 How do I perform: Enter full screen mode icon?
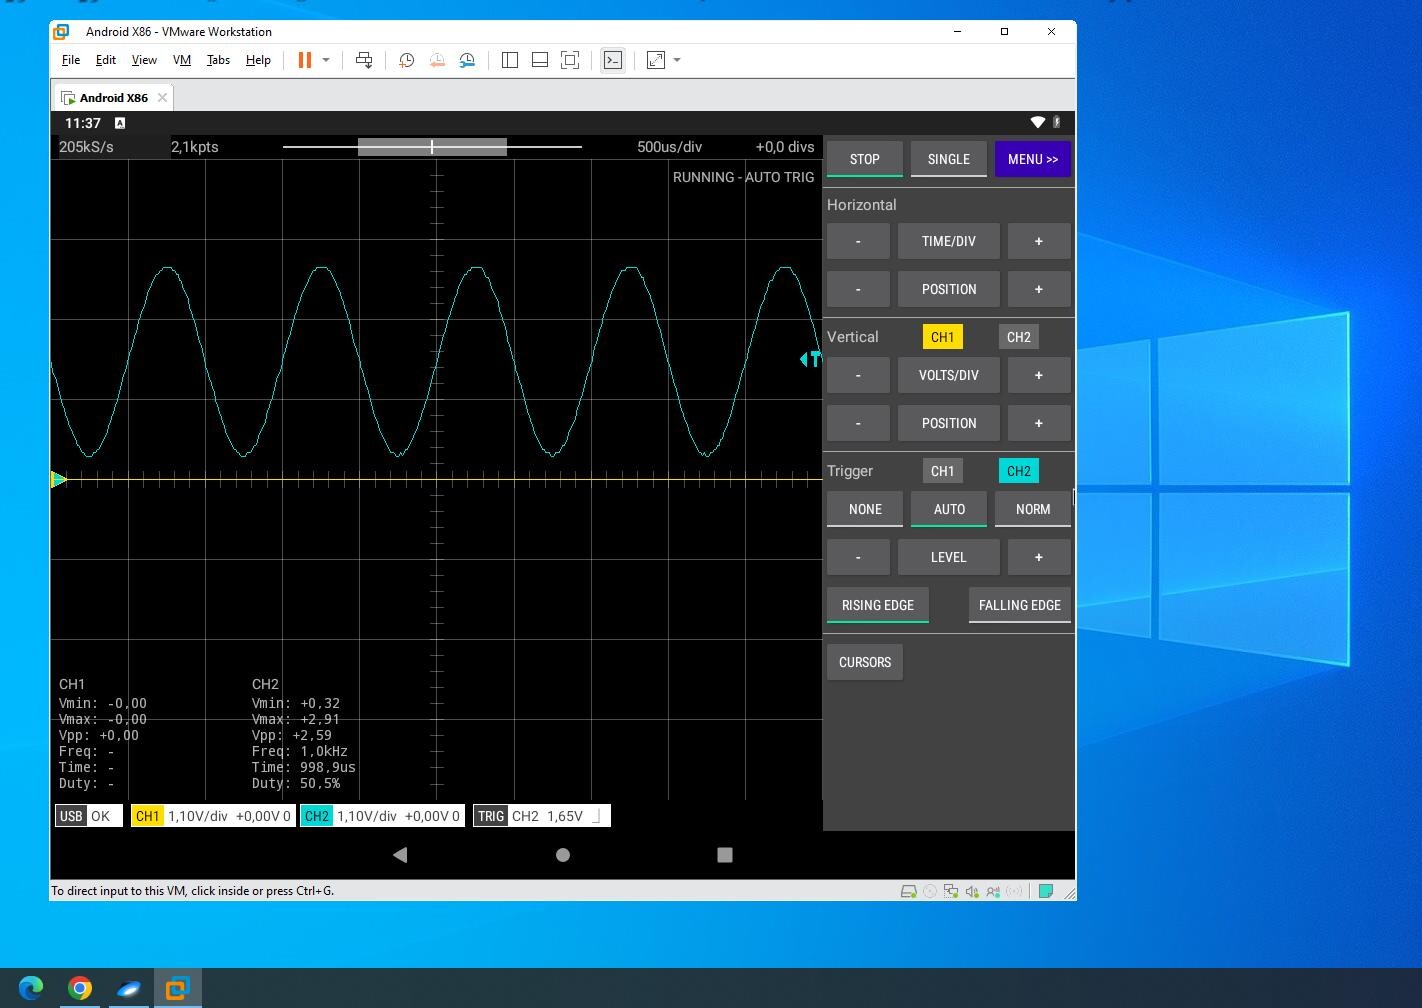570,60
